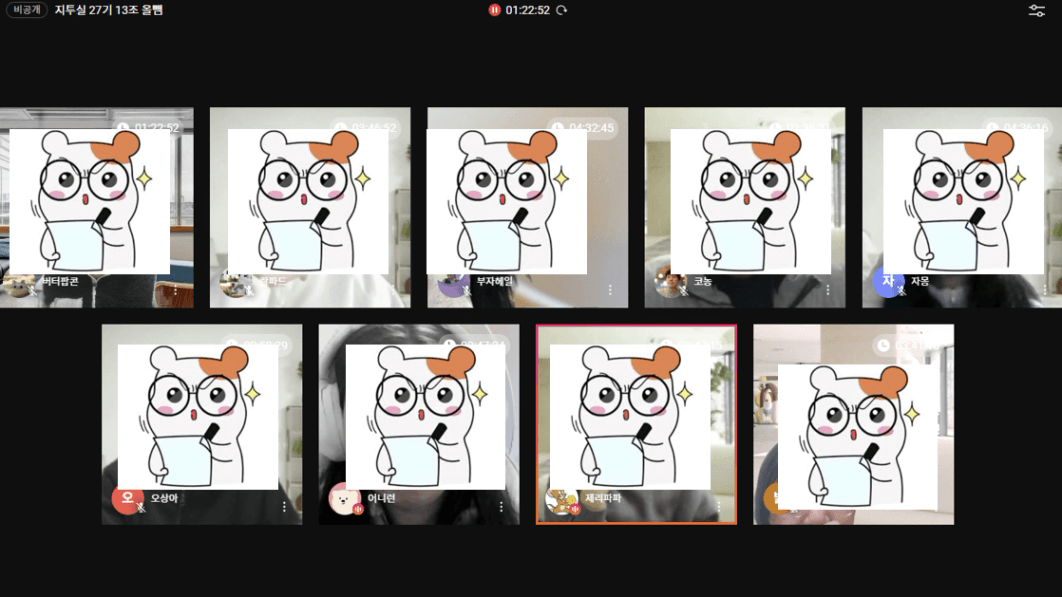Click the participant name 자몽

[920, 281]
